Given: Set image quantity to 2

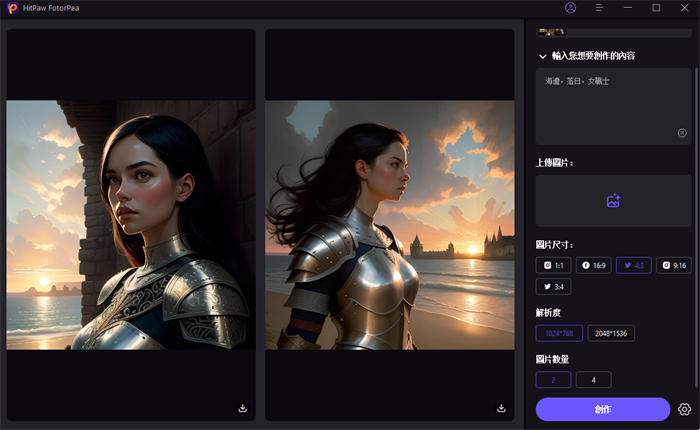Looking at the screenshot, I should click(x=553, y=380).
